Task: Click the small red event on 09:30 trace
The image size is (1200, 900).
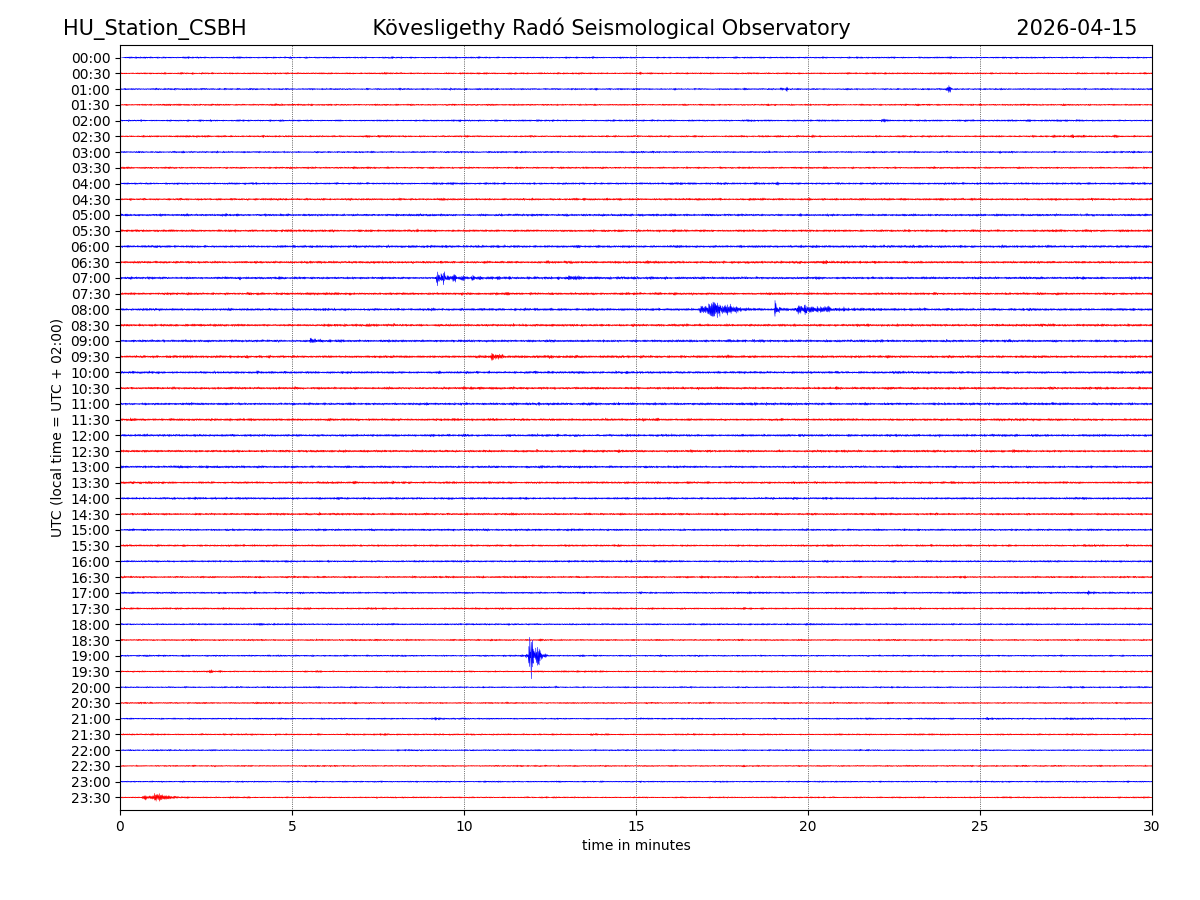Action: click(495, 356)
